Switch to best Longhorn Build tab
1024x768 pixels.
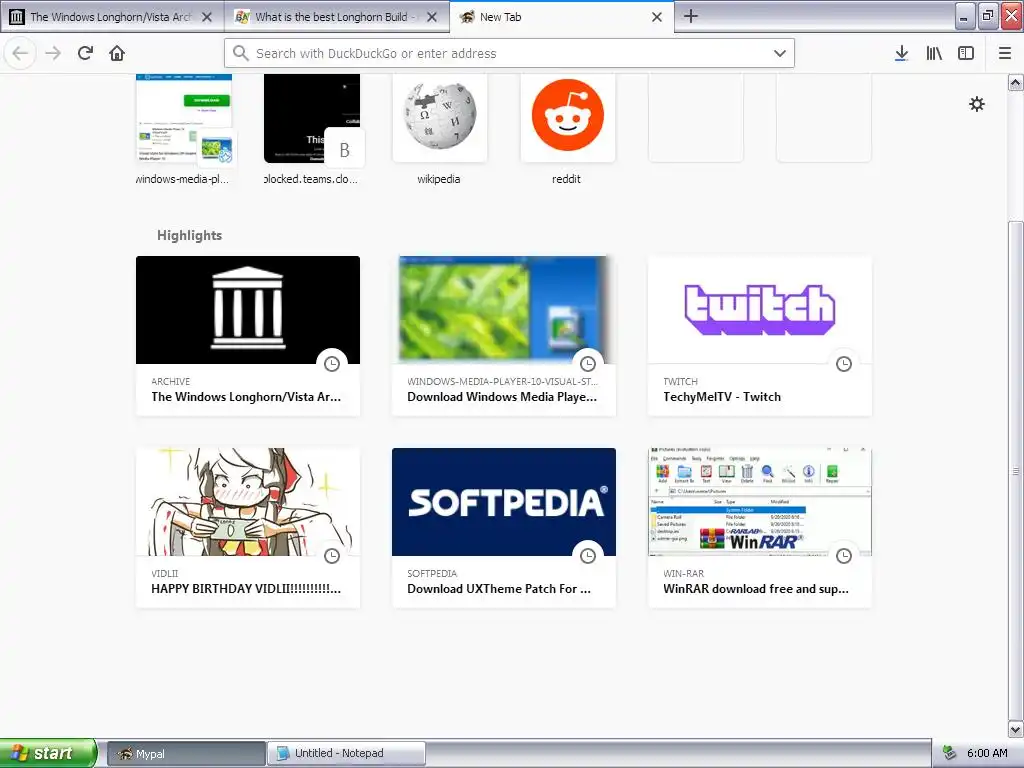click(336, 17)
